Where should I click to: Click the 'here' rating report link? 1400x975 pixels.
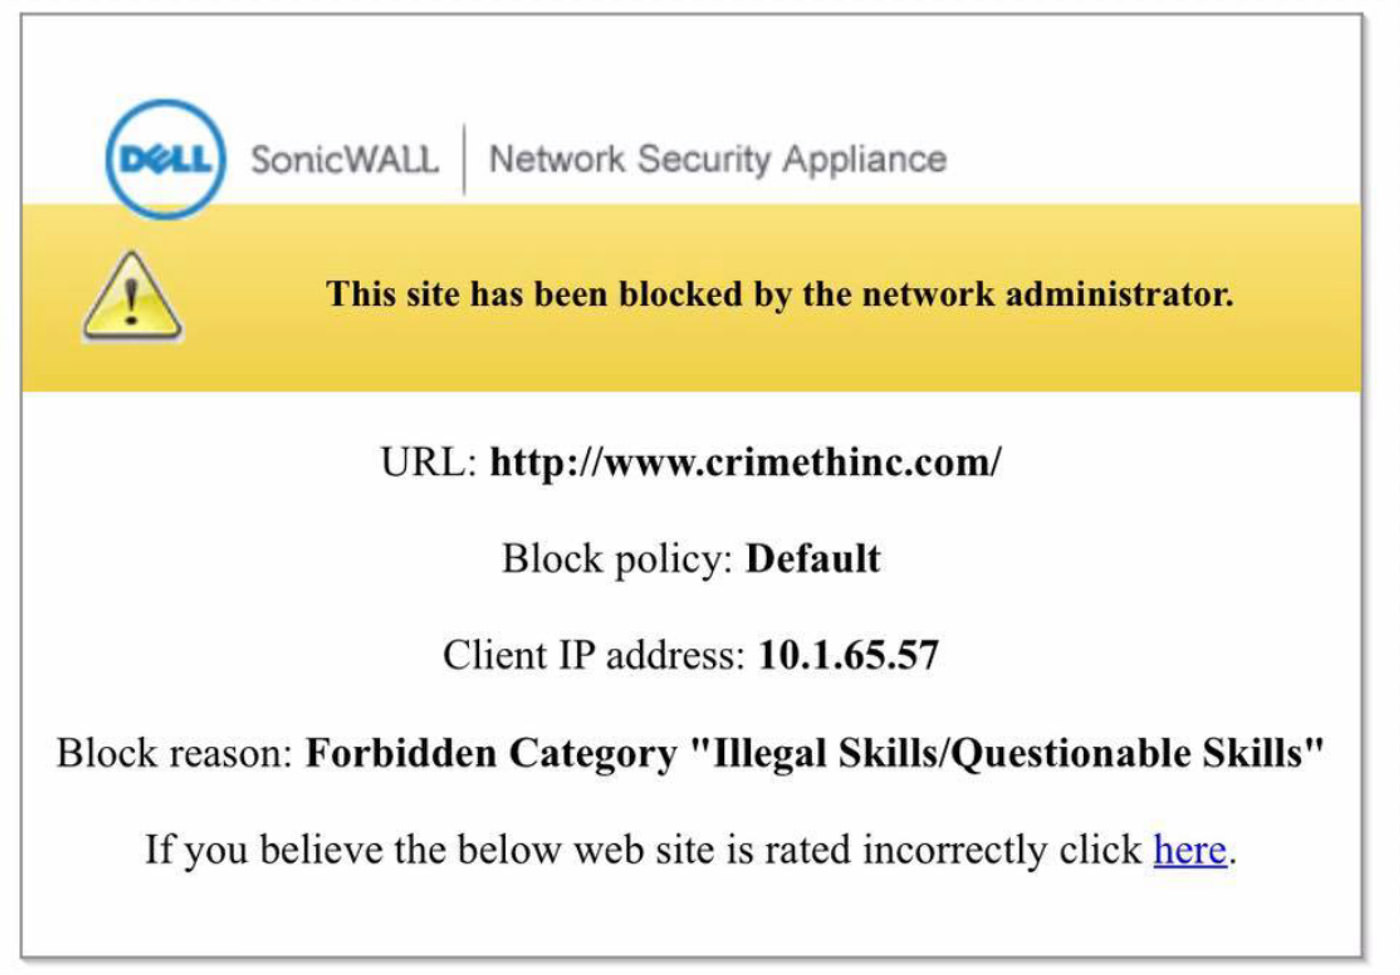coord(1190,850)
